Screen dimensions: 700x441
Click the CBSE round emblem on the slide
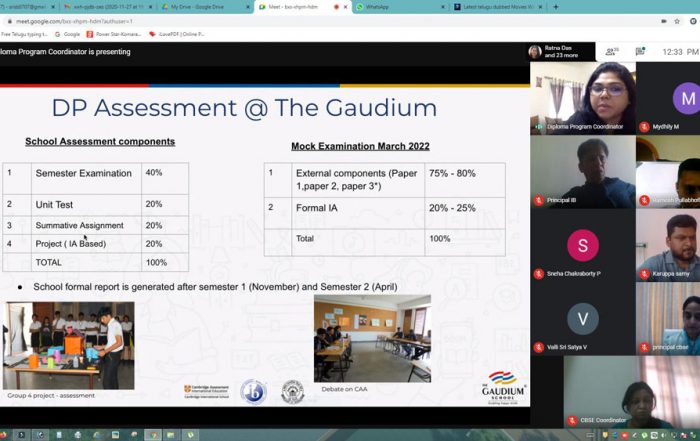[292, 392]
